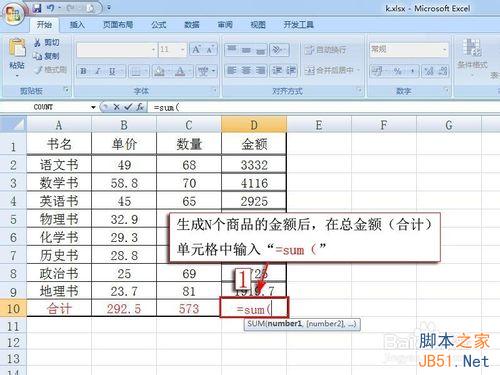Open the 字体 group dialog launcher
500x375 pixels.
215,90
